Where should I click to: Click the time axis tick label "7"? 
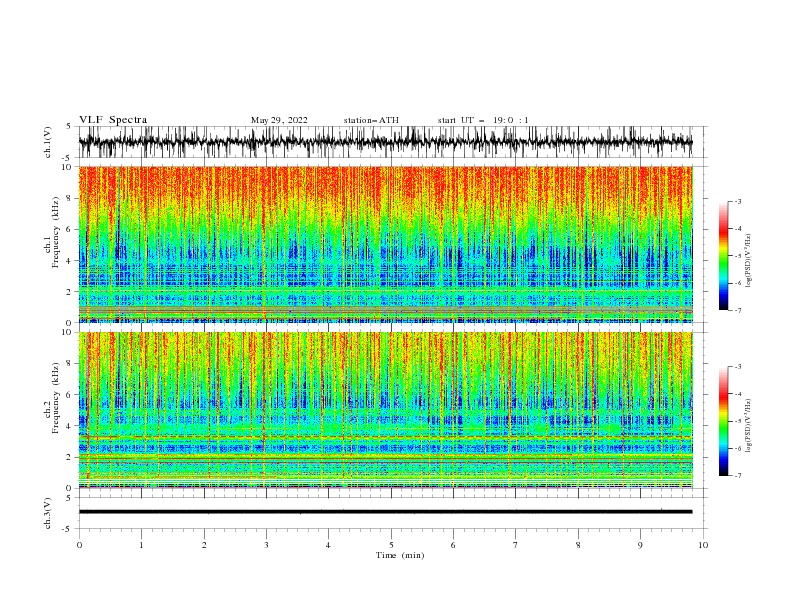coord(516,545)
